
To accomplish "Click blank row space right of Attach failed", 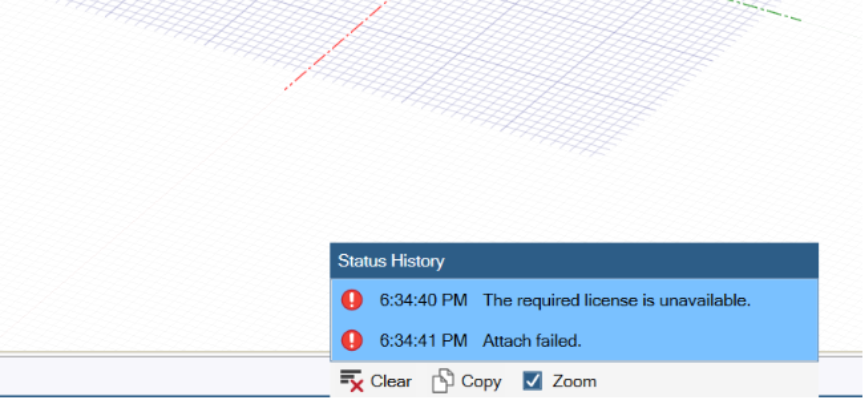I will [700, 340].
